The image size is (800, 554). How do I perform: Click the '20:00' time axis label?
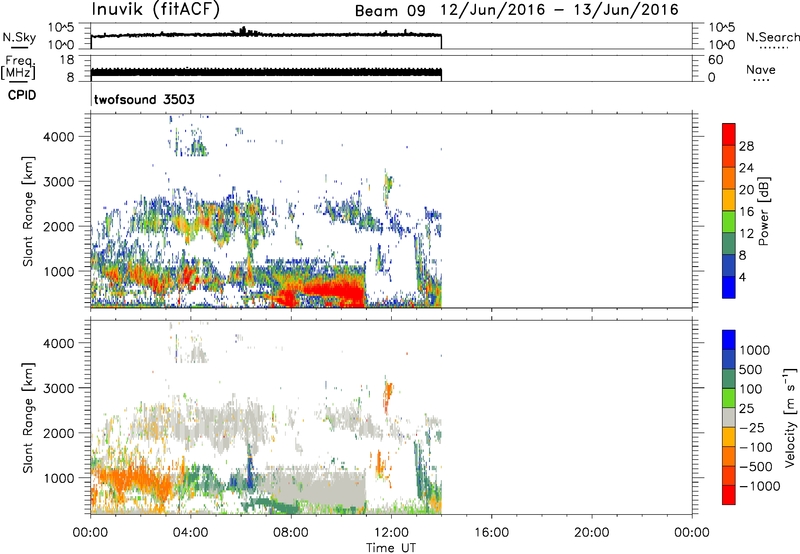point(592,533)
